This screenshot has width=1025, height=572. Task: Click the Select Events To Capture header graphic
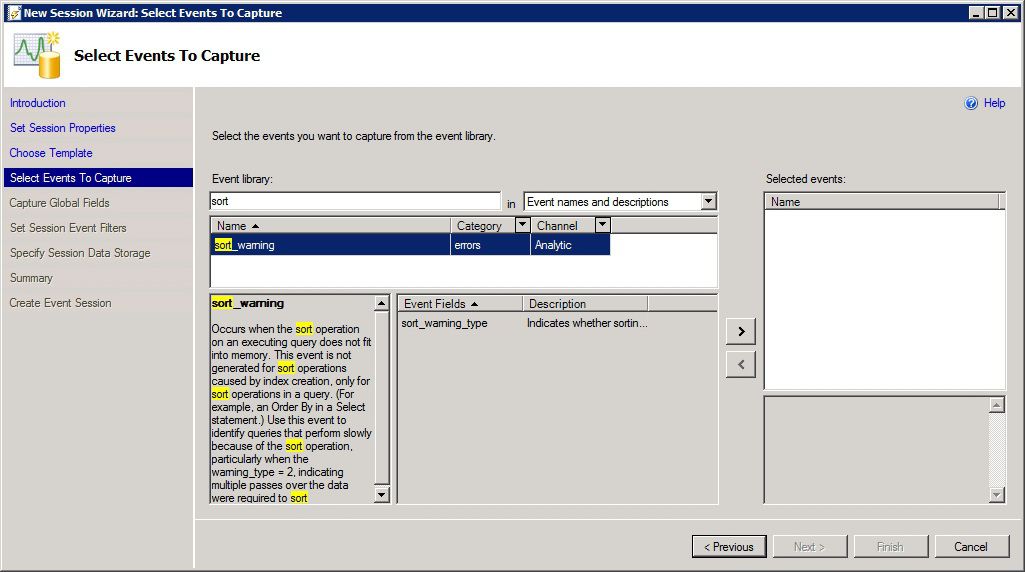[37, 56]
